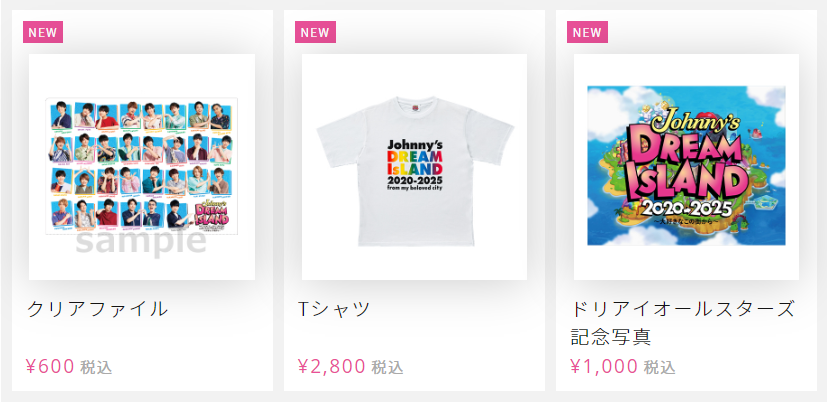This screenshot has width=827, height=402.
Task: Click the Tシャツ product title
Action: 334,309
